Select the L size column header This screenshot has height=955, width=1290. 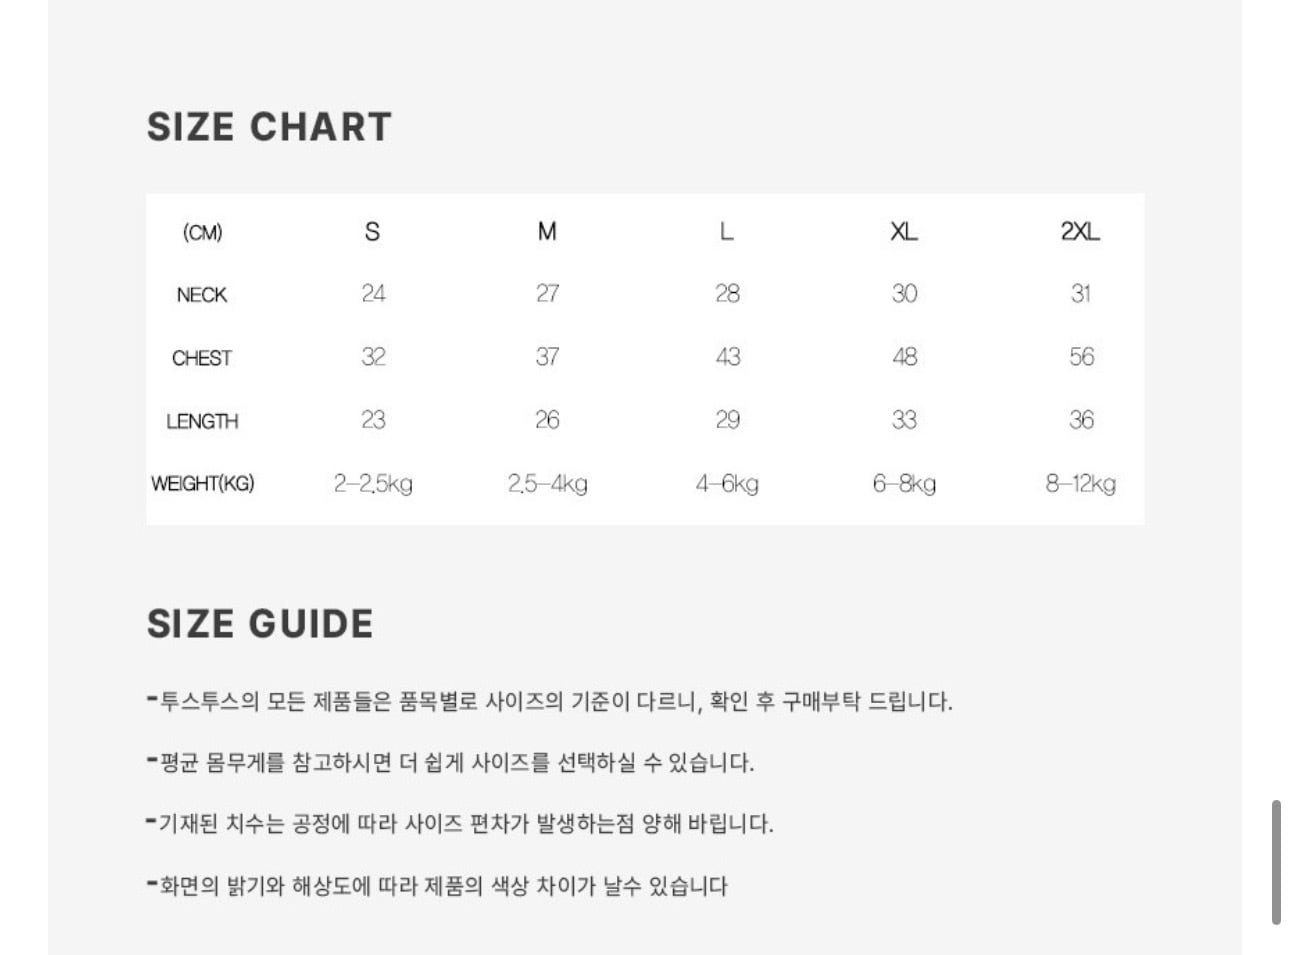coord(727,232)
